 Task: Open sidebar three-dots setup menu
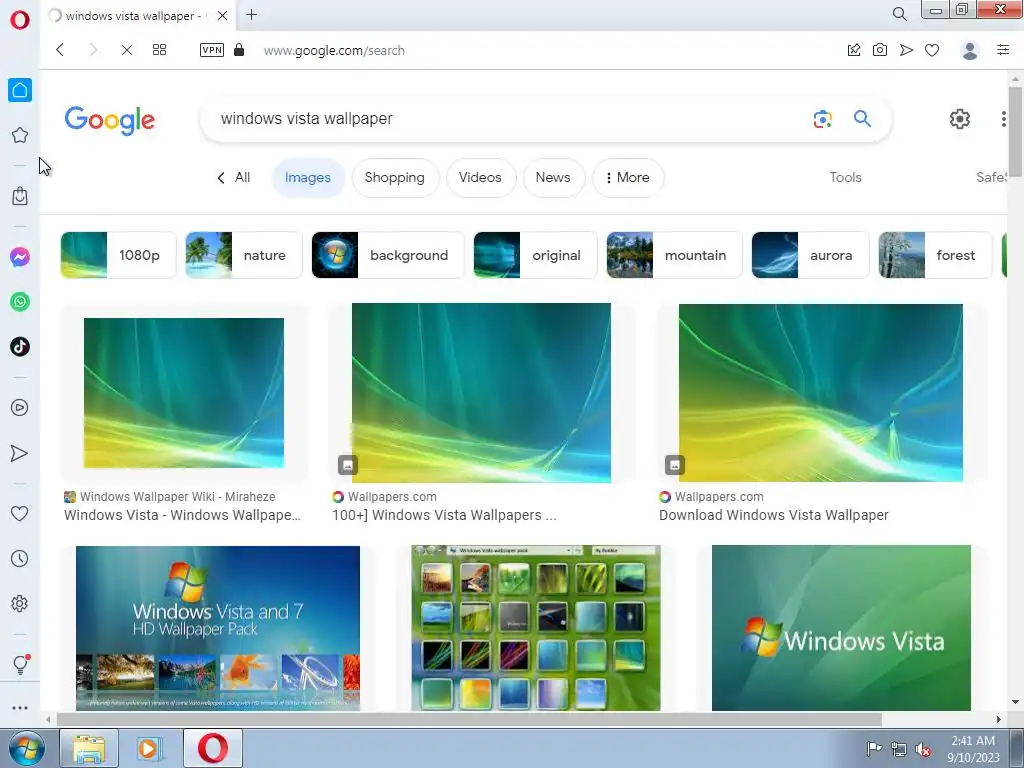pos(20,708)
